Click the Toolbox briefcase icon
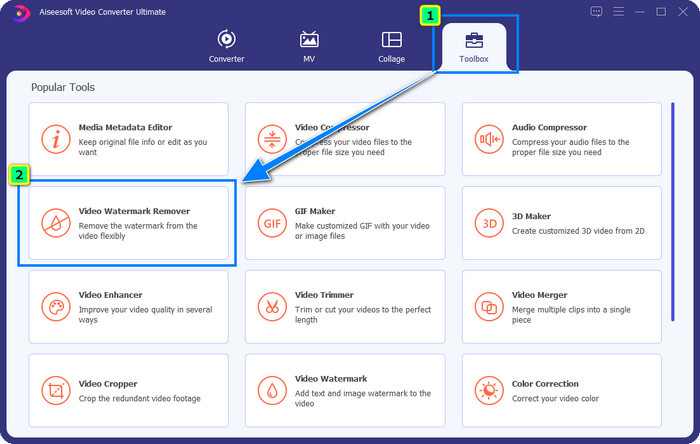This screenshot has height=444, width=700. tap(474, 40)
